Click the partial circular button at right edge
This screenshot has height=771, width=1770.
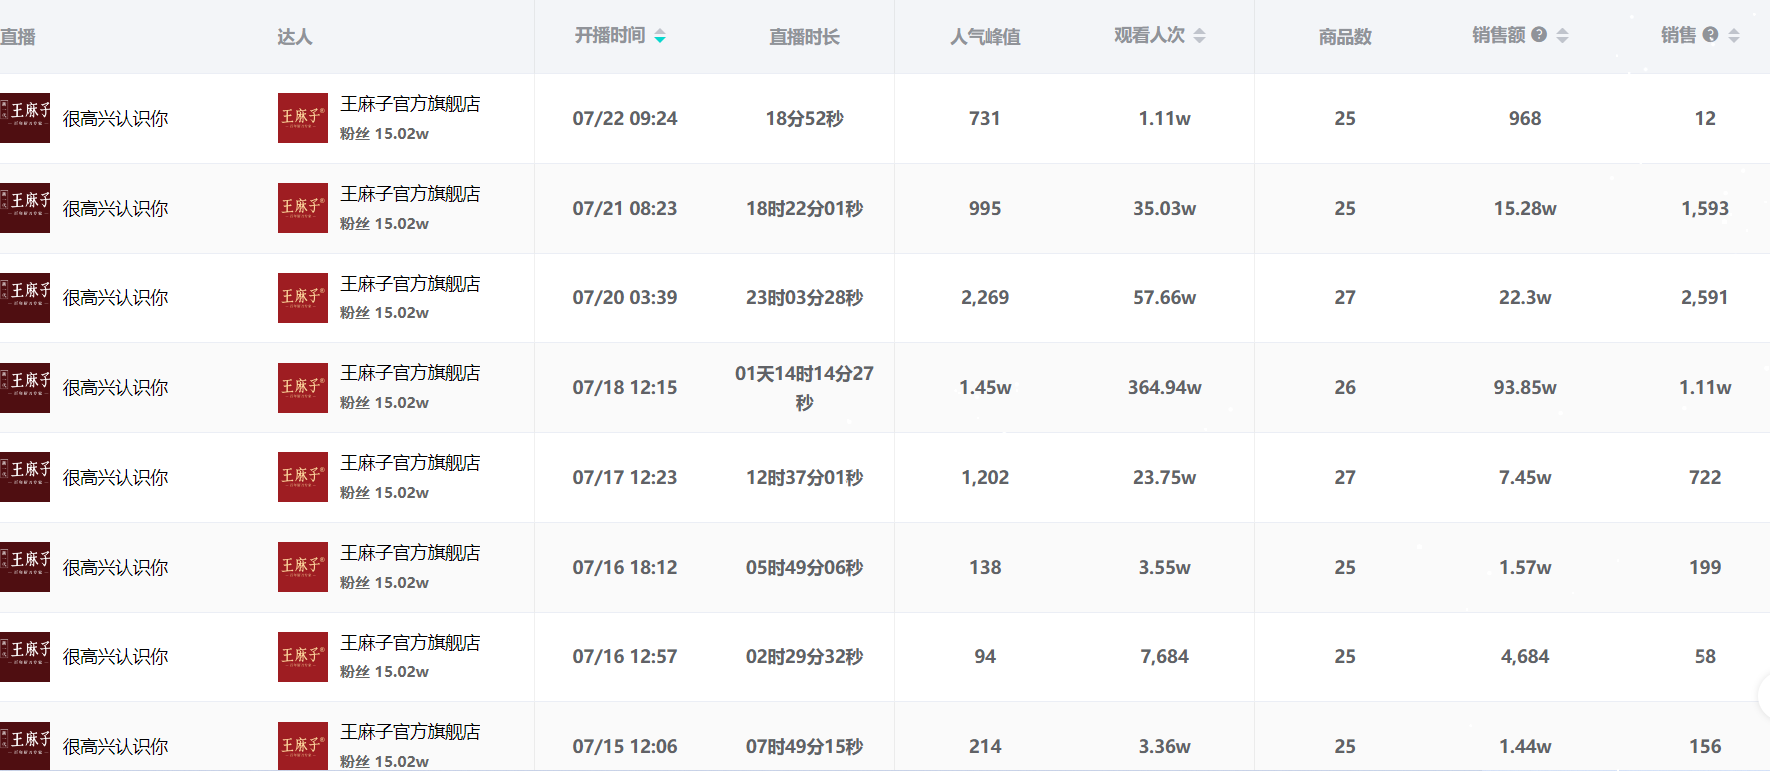coord(1763,695)
